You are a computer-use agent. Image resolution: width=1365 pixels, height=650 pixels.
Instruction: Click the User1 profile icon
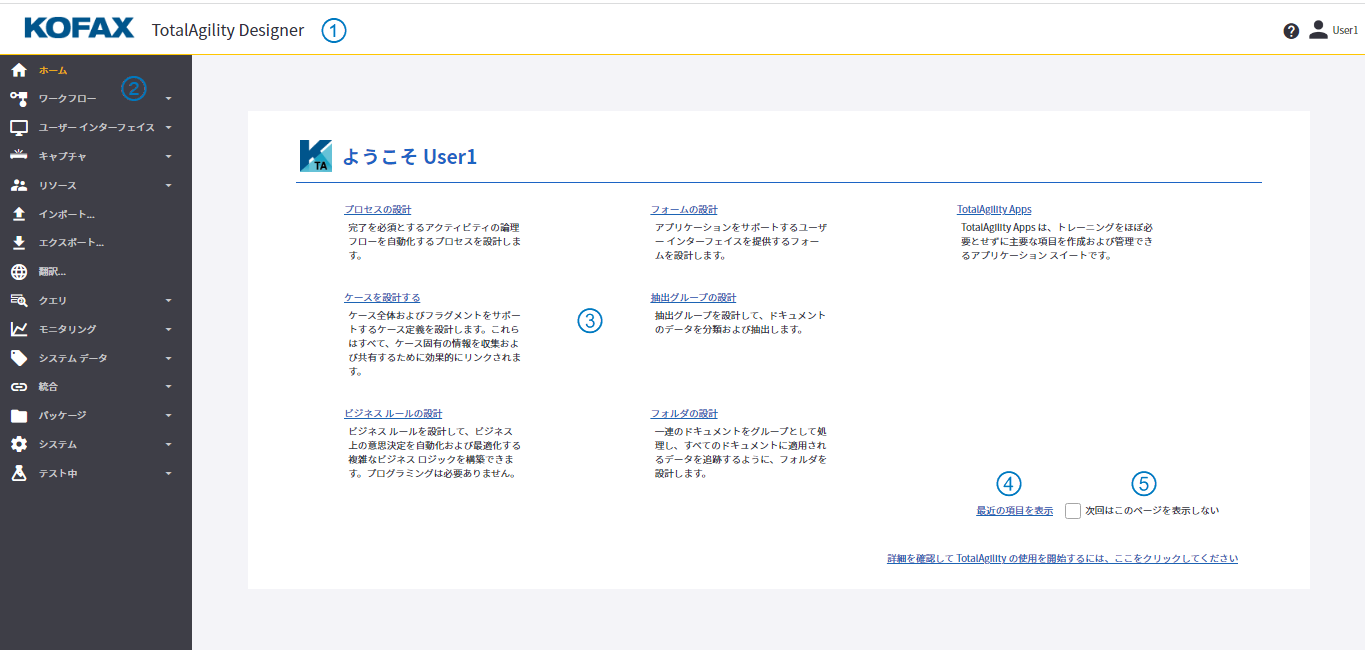(x=1318, y=30)
